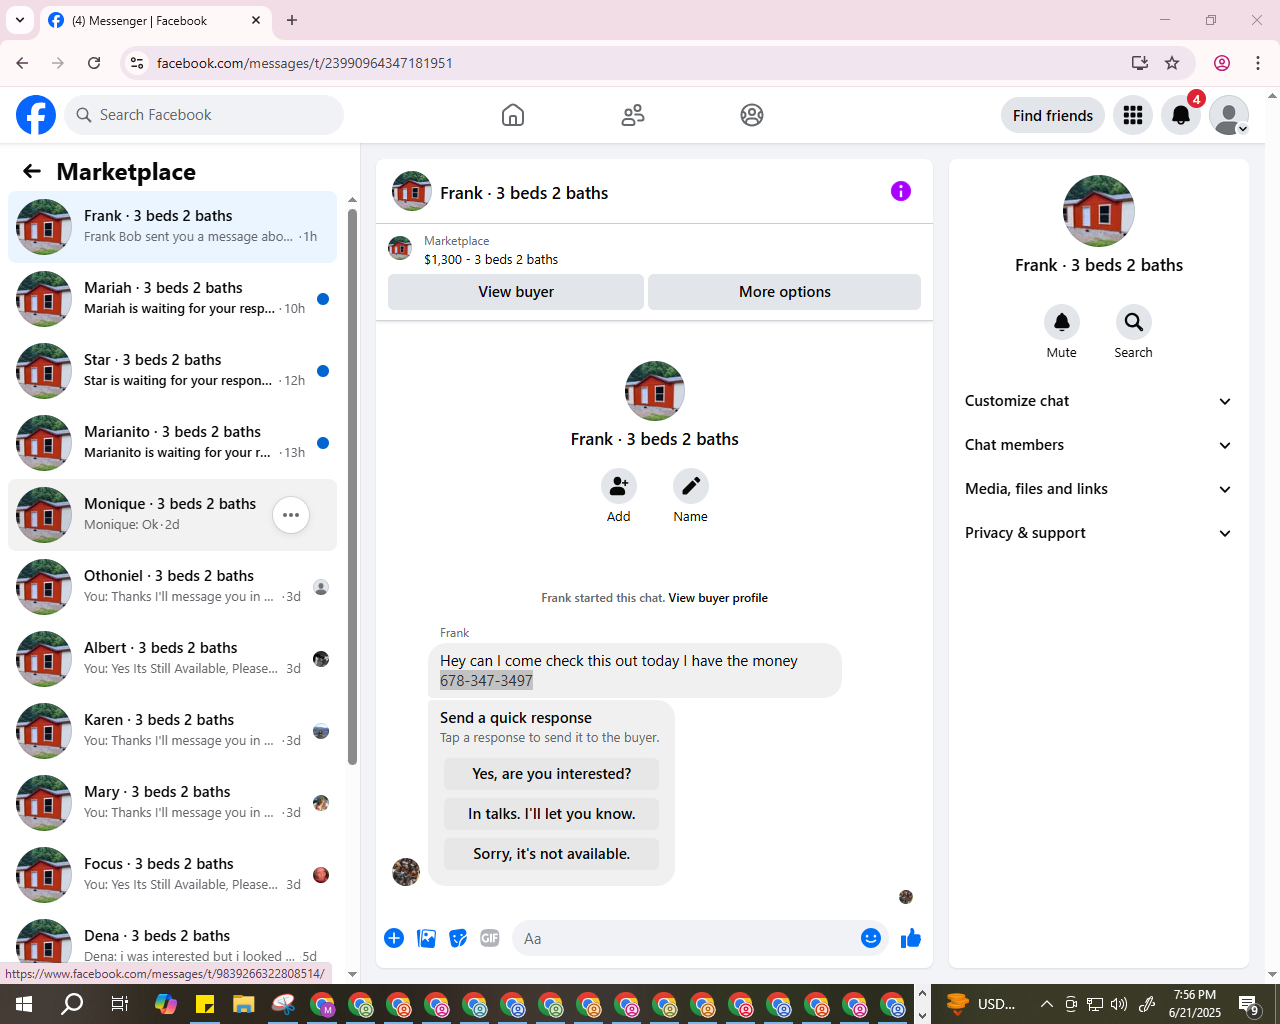Open the Notifications bell
The image size is (1280, 1024).
[x=1181, y=115]
